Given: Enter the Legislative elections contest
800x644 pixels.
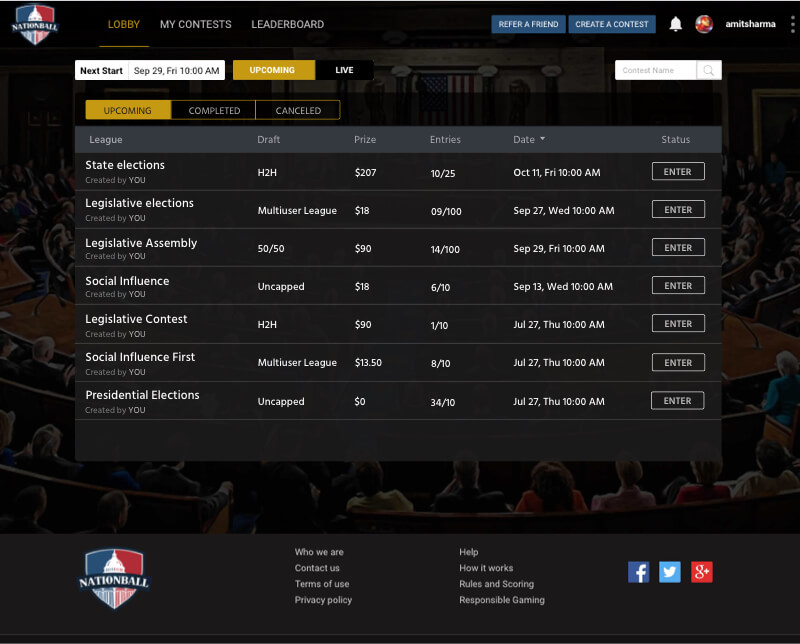Looking at the screenshot, I should (x=678, y=209).
